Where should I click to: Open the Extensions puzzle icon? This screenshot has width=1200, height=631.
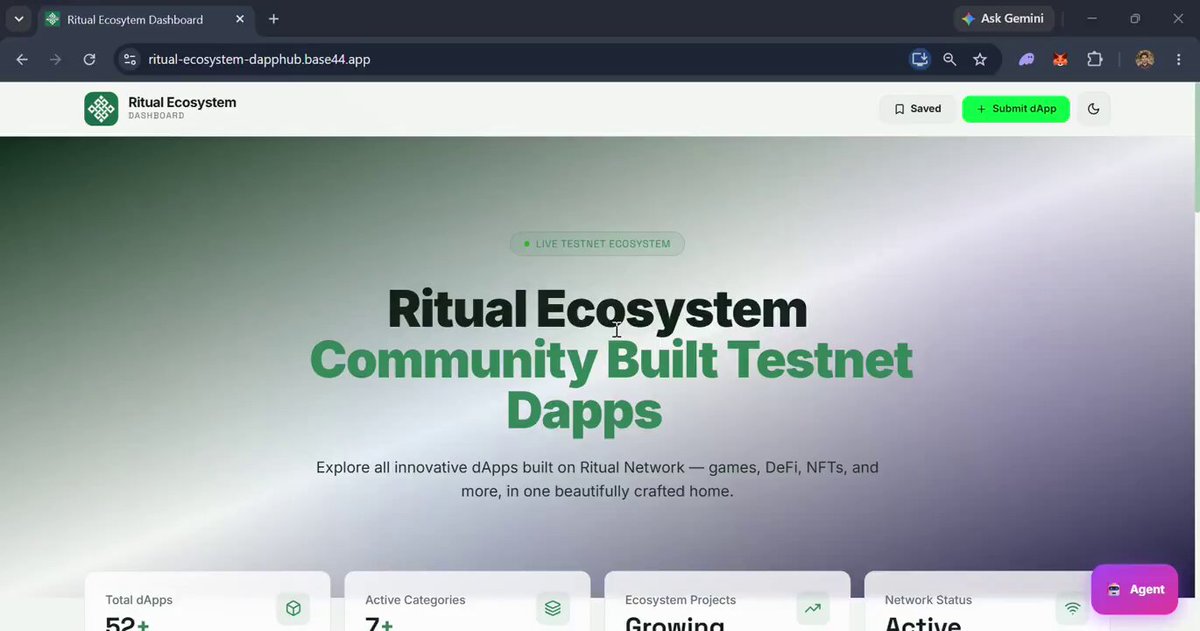click(x=1094, y=59)
